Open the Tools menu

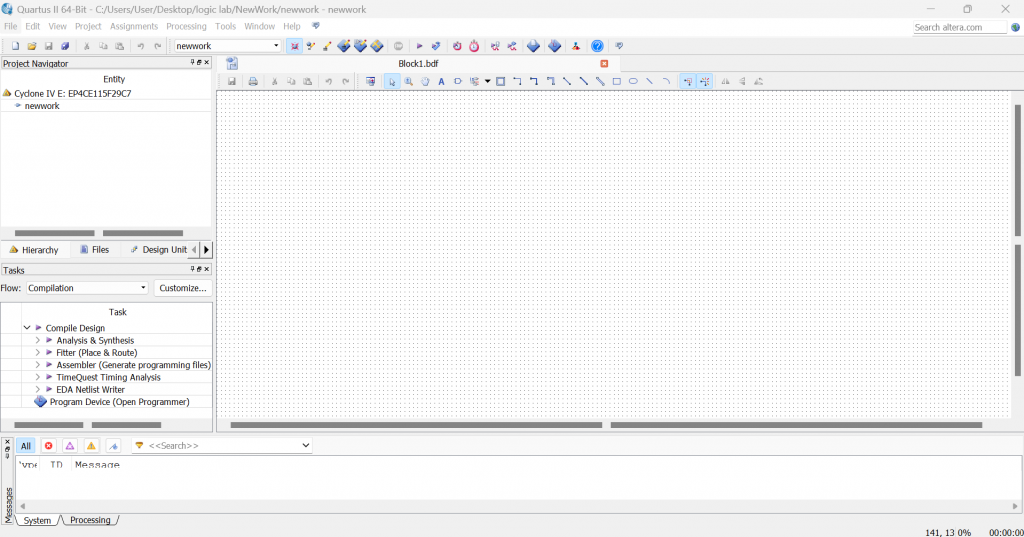click(x=225, y=26)
